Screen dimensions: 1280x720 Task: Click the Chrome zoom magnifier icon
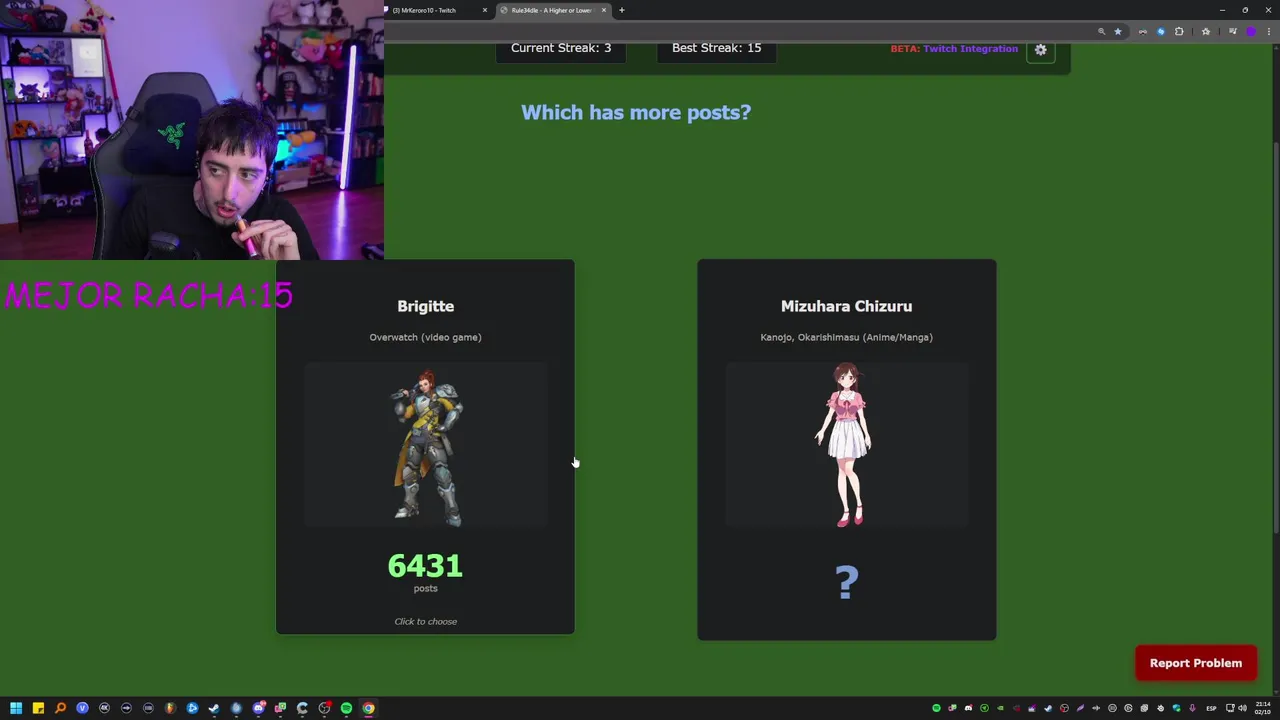(1102, 31)
